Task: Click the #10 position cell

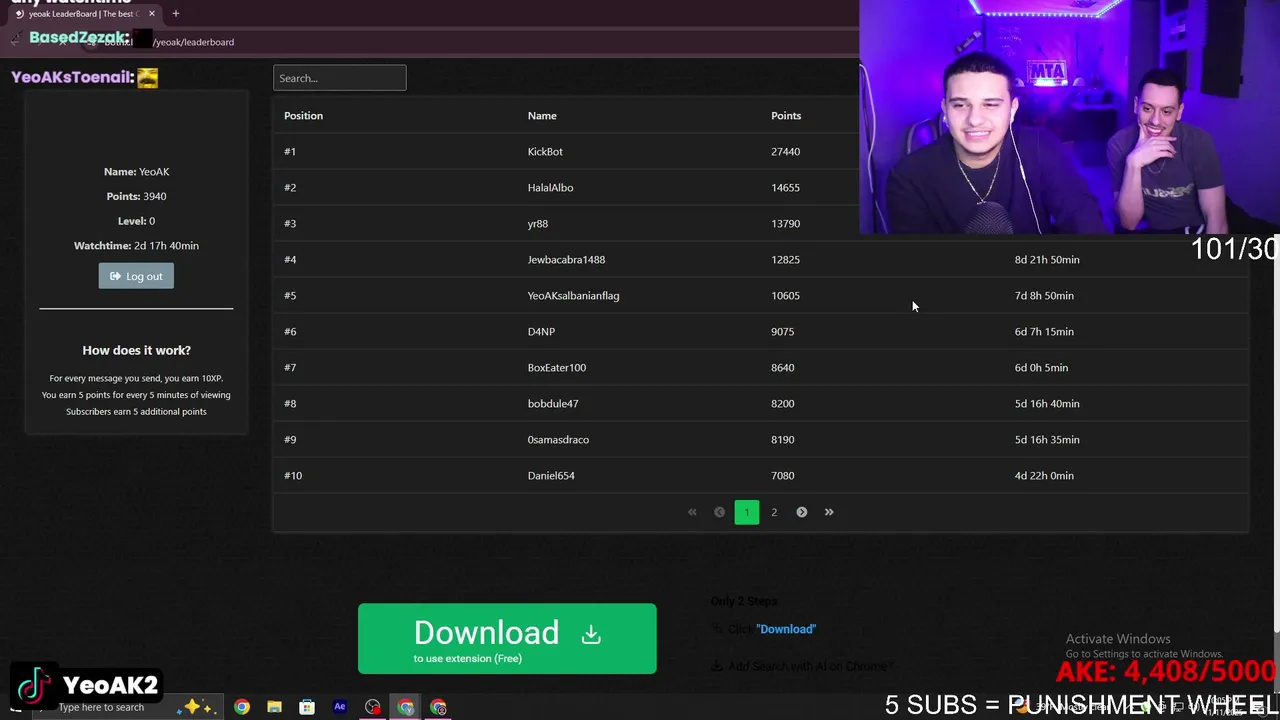Action: [293, 476]
